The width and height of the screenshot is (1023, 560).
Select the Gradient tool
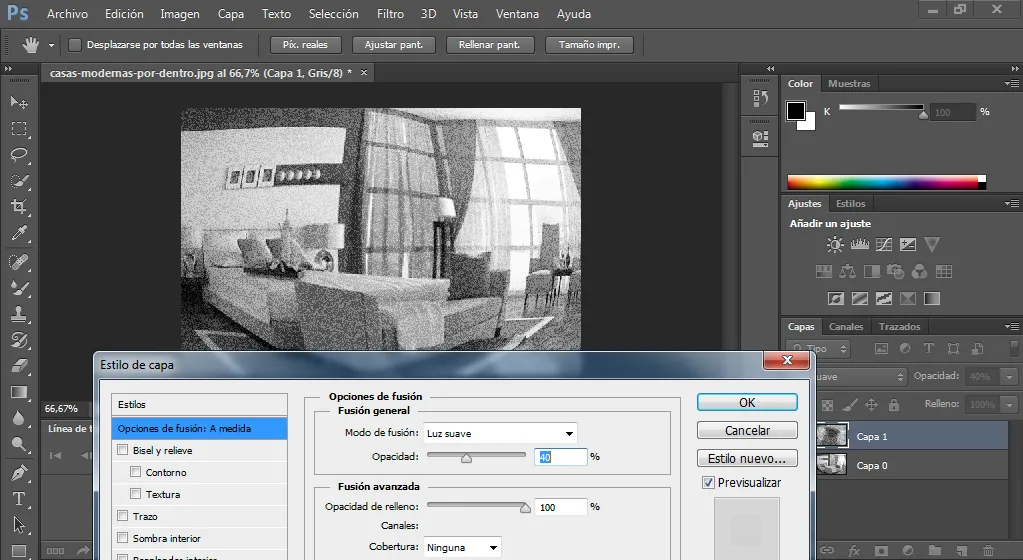point(19,392)
